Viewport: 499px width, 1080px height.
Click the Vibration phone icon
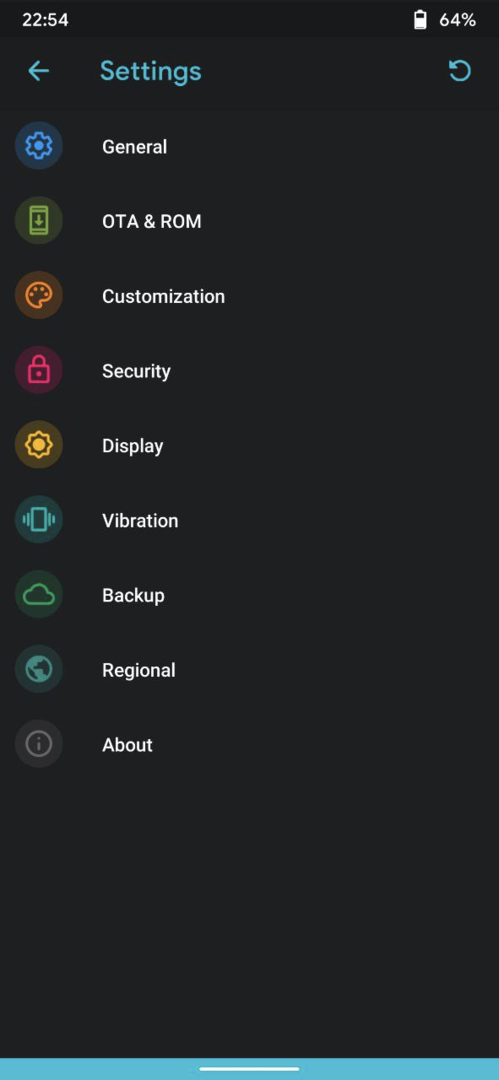[39, 520]
